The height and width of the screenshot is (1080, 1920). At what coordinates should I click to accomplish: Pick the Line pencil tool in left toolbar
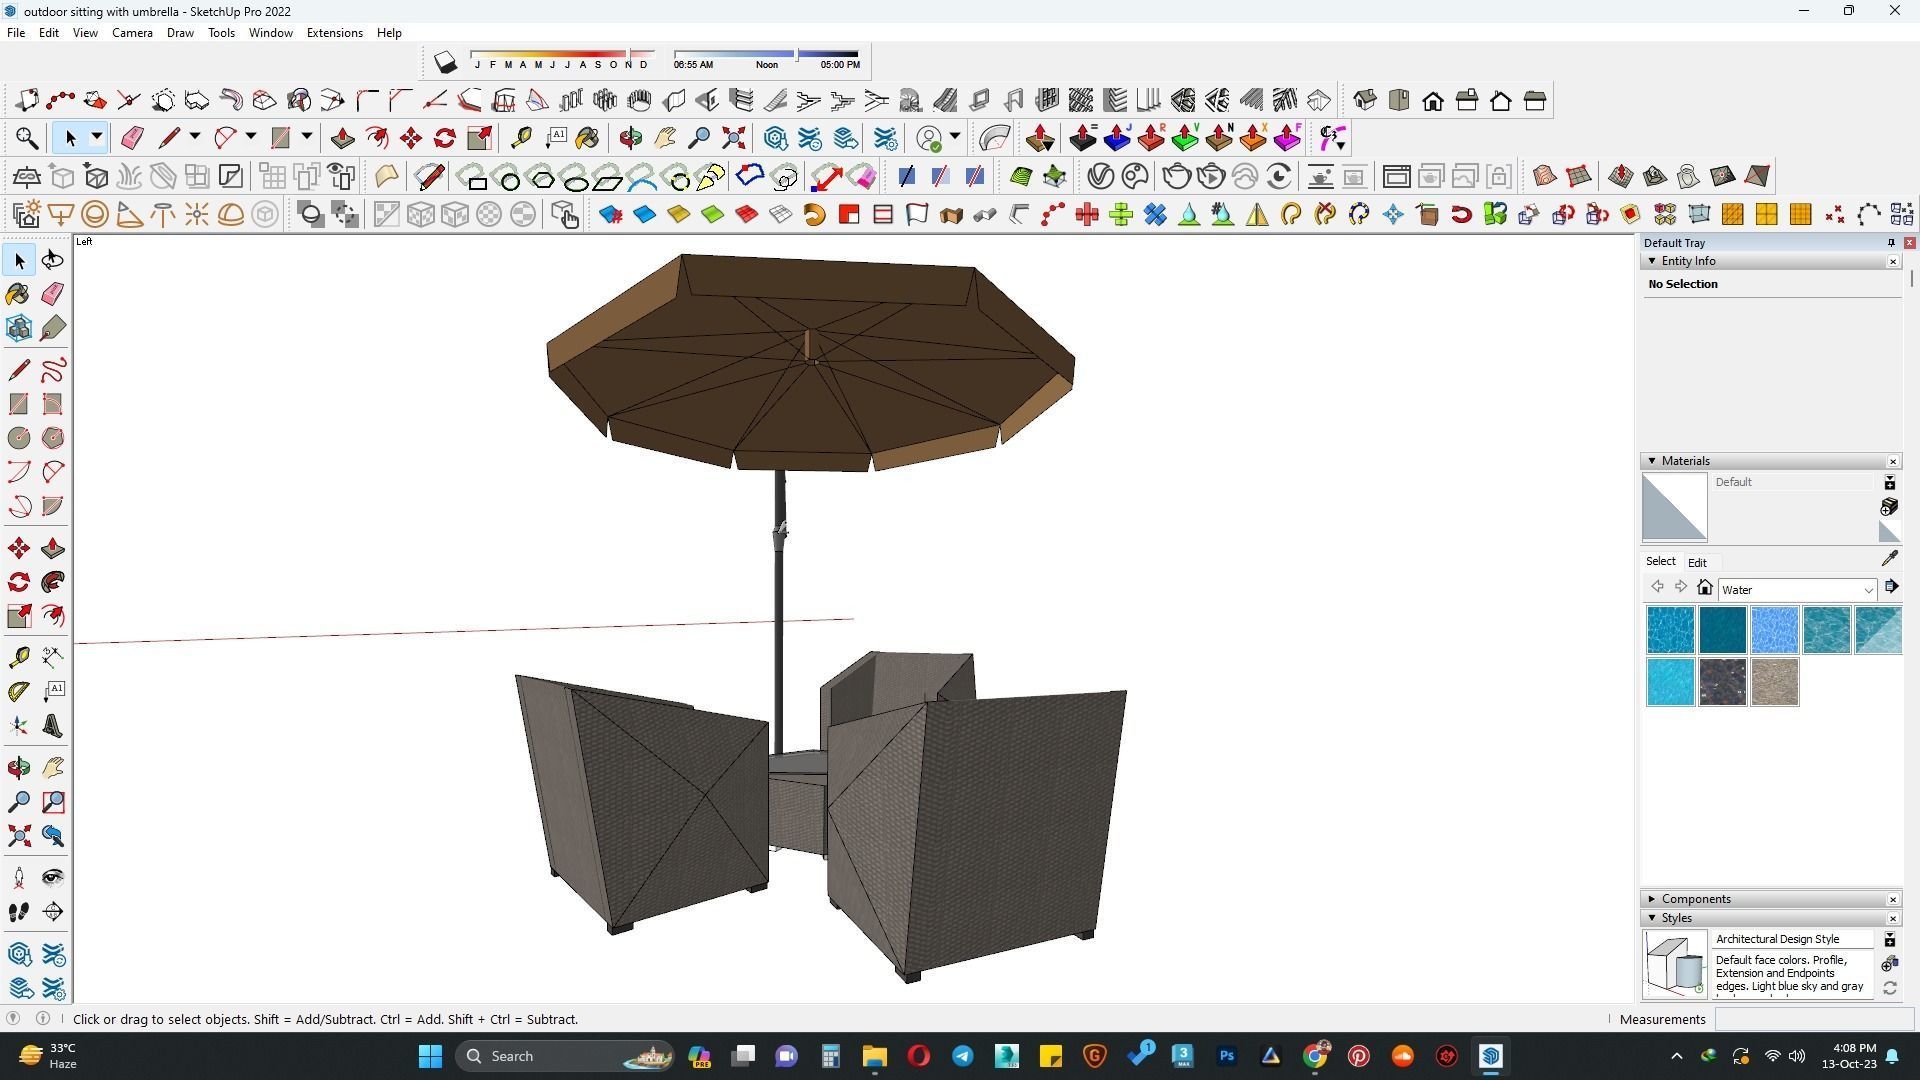click(x=18, y=370)
